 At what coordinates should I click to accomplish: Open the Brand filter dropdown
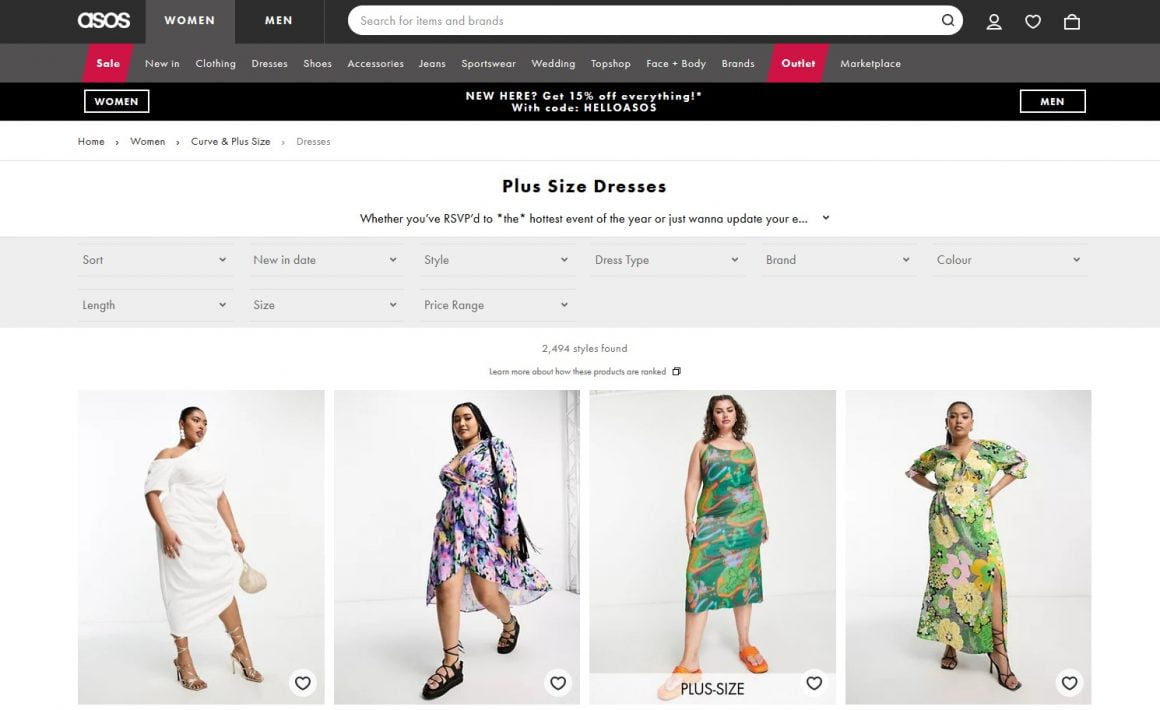click(838, 260)
